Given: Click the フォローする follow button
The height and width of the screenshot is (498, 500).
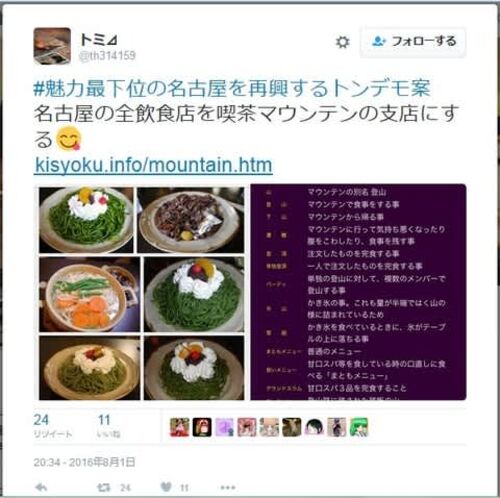Looking at the screenshot, I should 413,42.
